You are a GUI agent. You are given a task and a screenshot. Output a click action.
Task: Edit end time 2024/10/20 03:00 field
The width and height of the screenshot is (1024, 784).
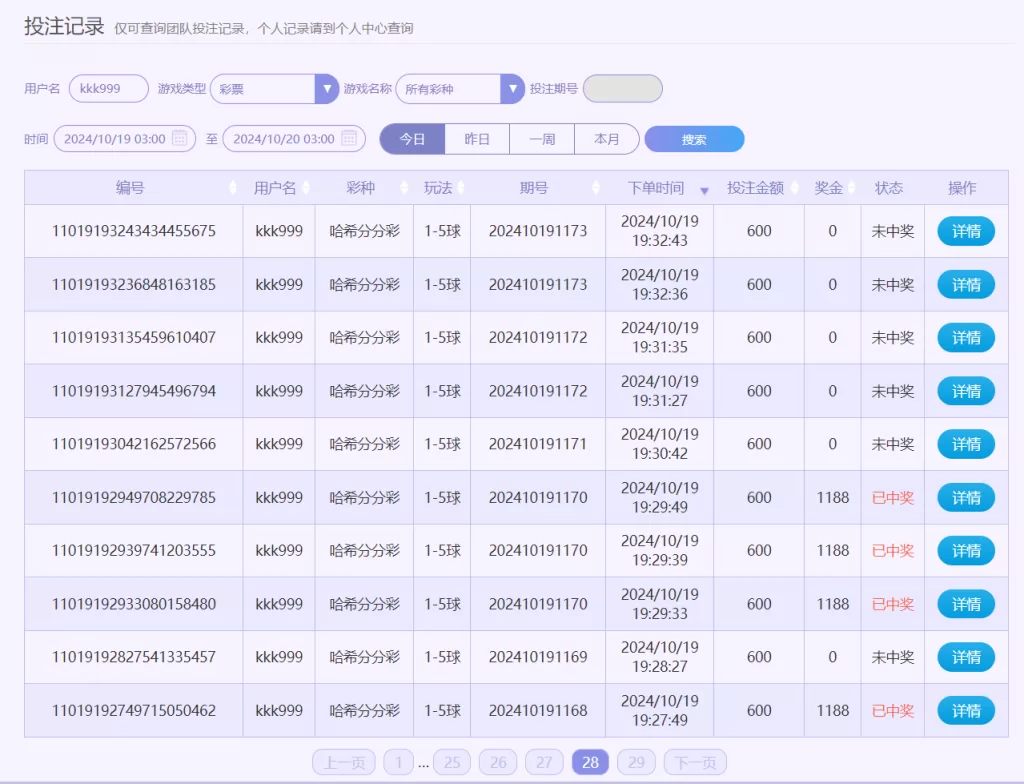pyautogui.click(x=294, y=139)
